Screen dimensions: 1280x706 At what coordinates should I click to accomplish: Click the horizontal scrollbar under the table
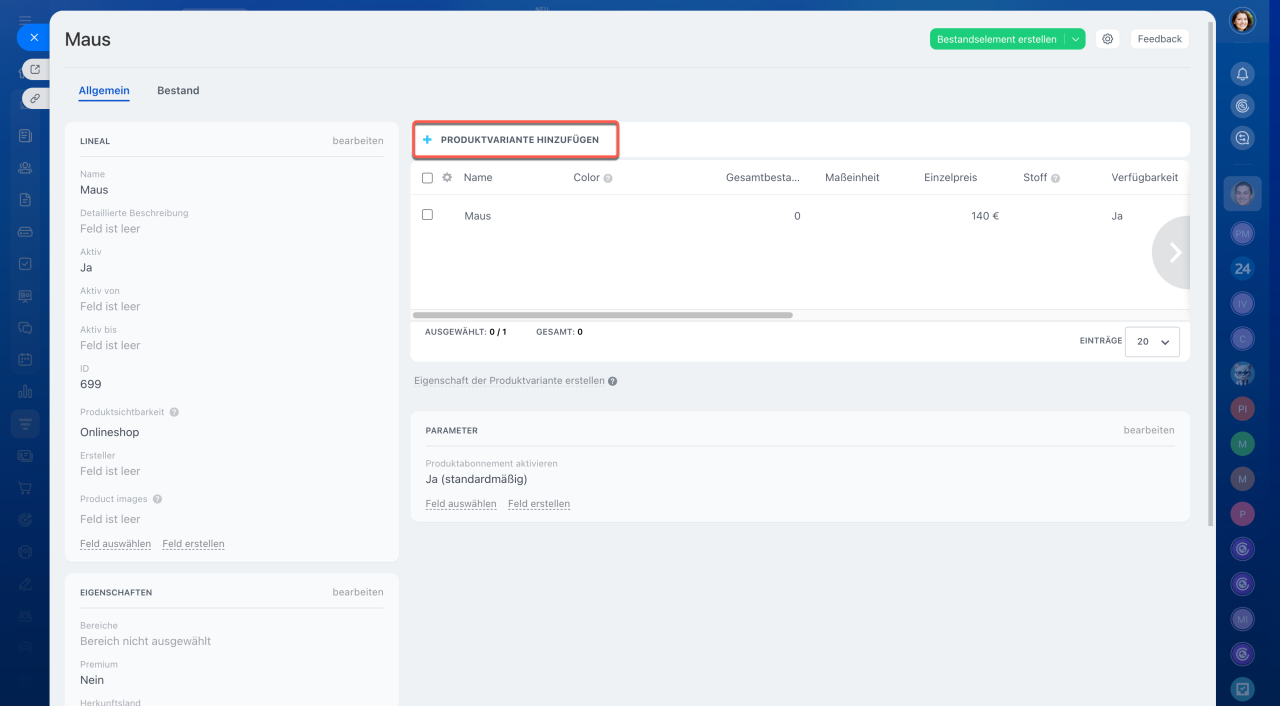click(x=602, y=315)
